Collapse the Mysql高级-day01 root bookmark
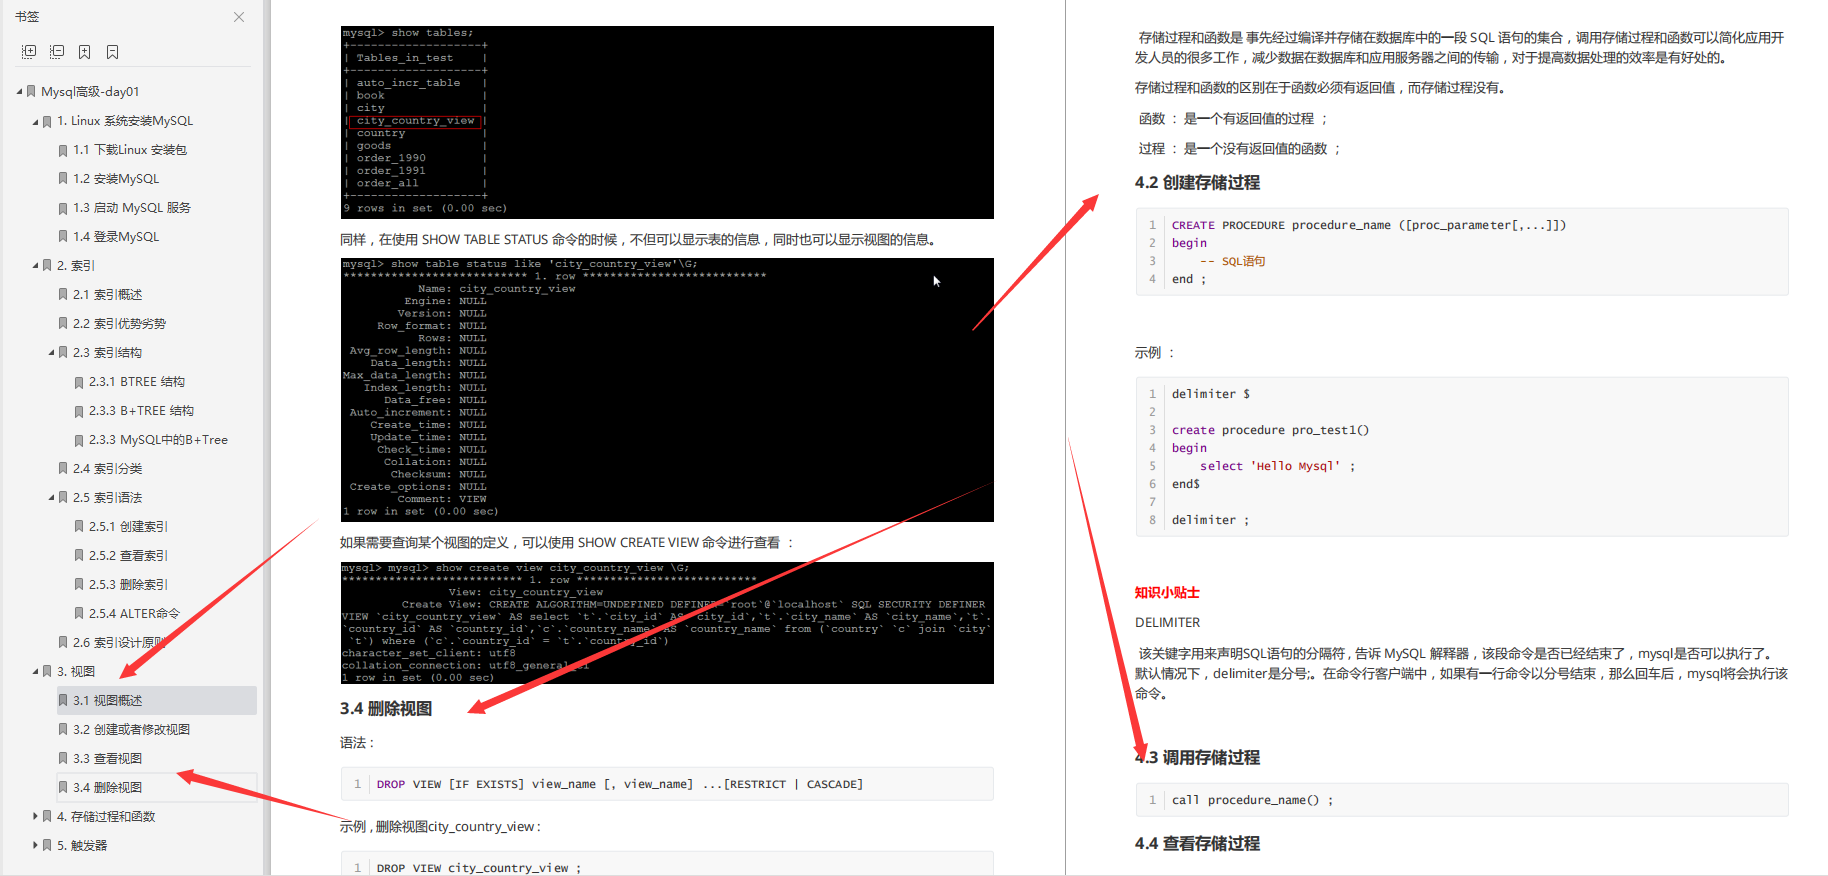1828x876 pixels. (19, 92)
